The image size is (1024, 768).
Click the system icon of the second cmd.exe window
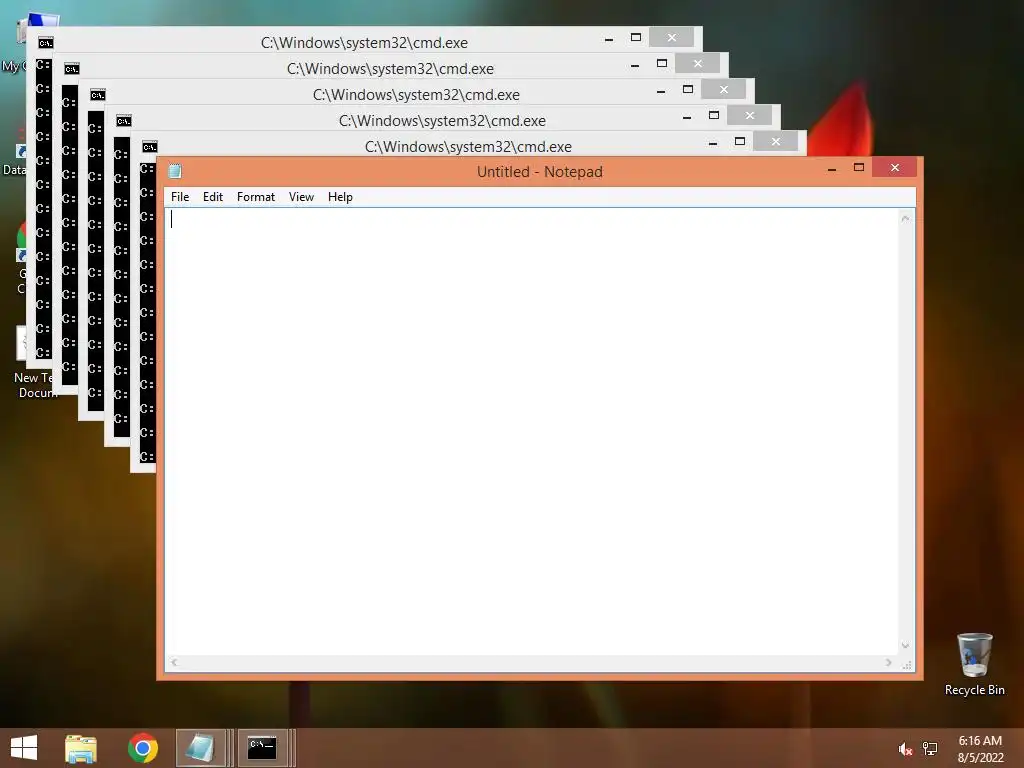[71, 69]
